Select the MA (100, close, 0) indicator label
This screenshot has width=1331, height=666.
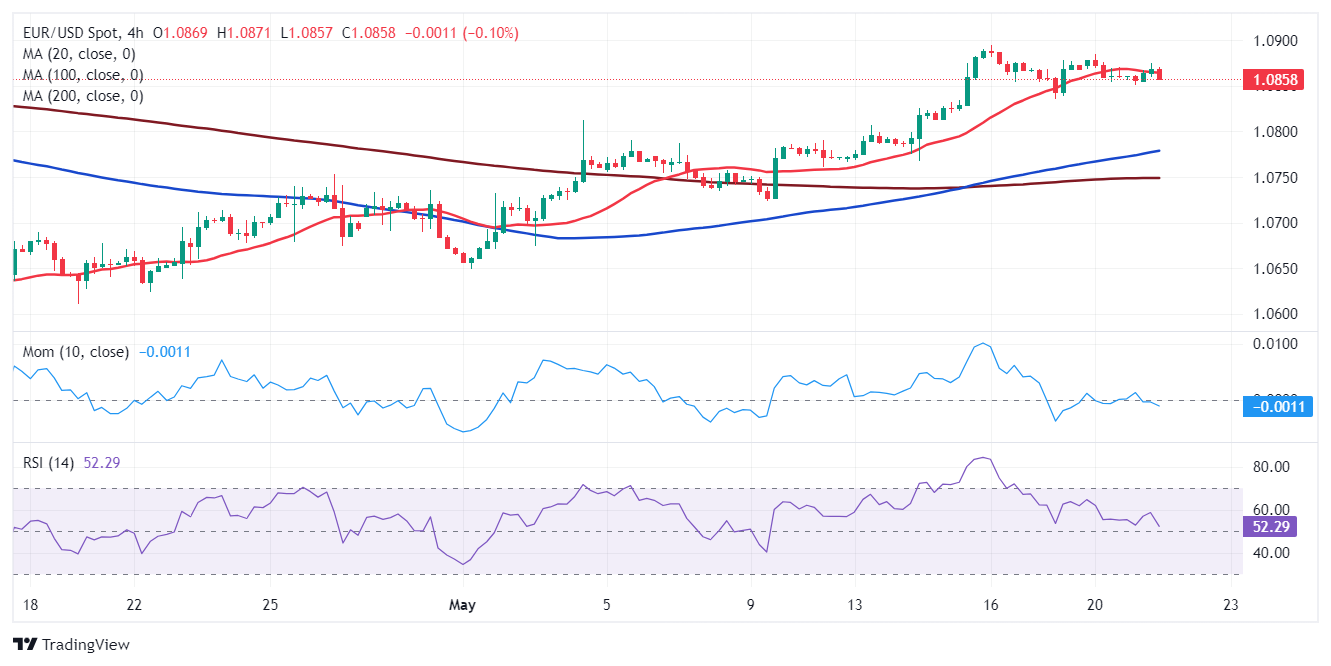click(x=83, y=75)
